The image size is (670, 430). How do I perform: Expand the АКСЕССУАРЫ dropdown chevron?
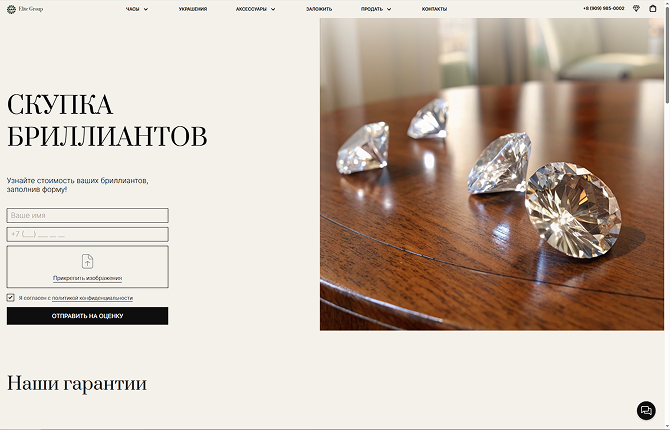273,9
